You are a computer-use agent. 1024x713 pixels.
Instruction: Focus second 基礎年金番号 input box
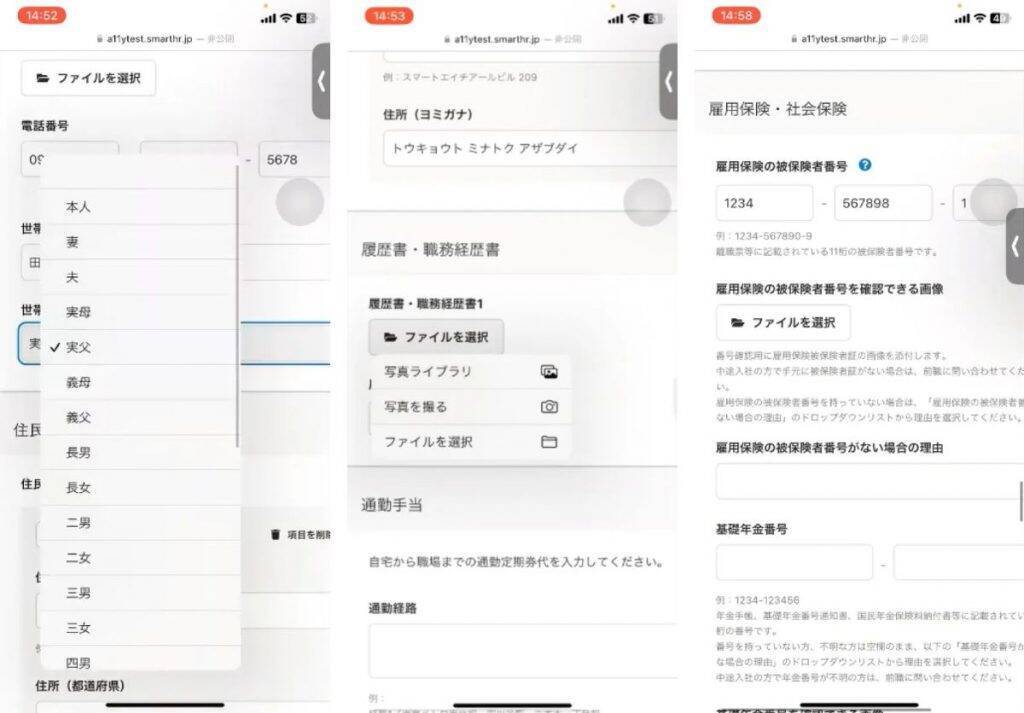click(x=959, y=563)
